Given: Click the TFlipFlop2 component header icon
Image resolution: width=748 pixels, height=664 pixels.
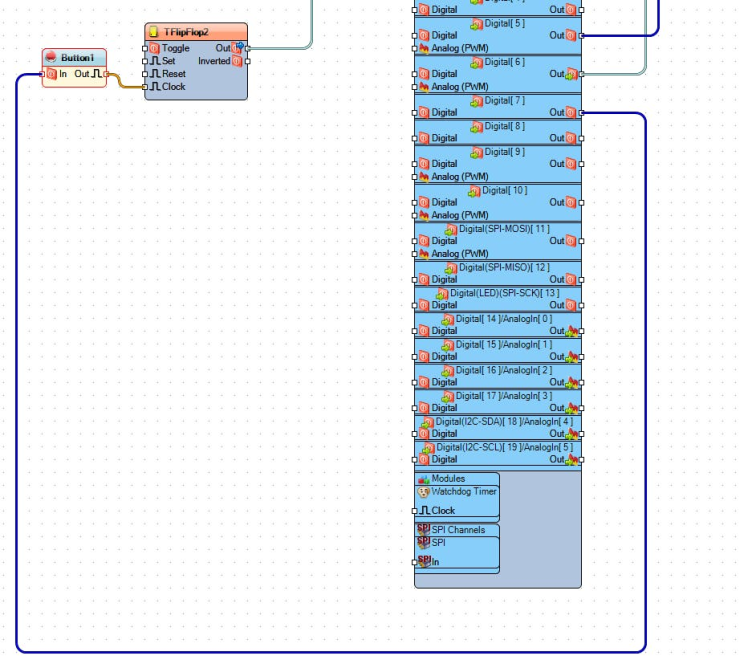Looking at the screenshot, I should point(153,33).
